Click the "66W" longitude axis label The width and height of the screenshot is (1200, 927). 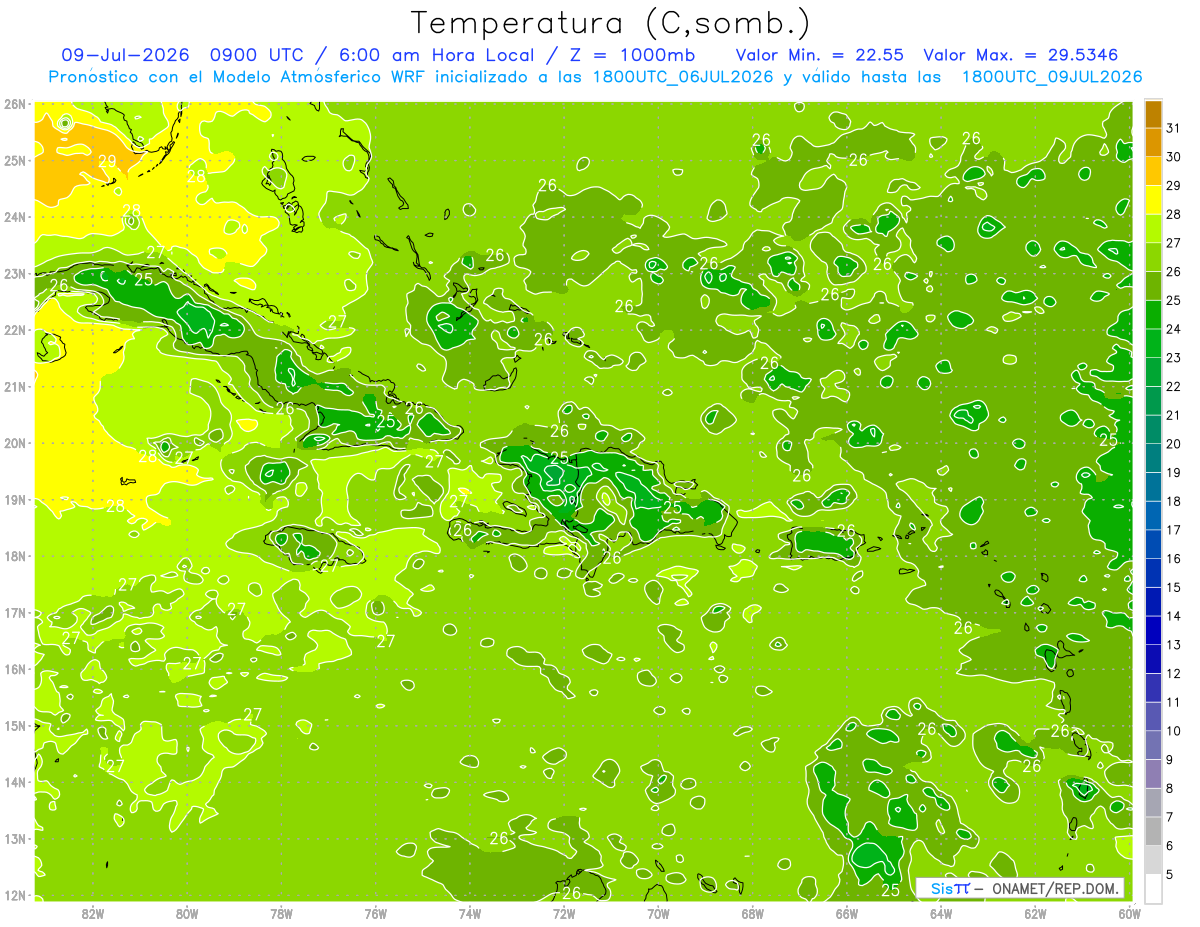click(847, 913)
